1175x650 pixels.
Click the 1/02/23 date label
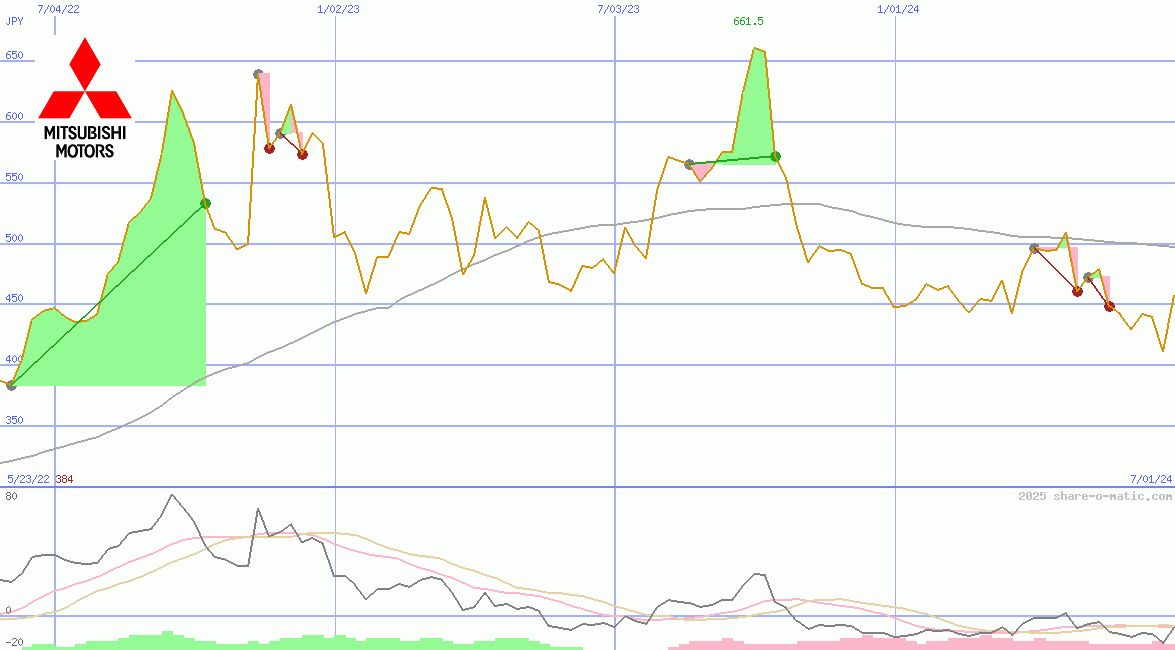(x=339, y=9)
